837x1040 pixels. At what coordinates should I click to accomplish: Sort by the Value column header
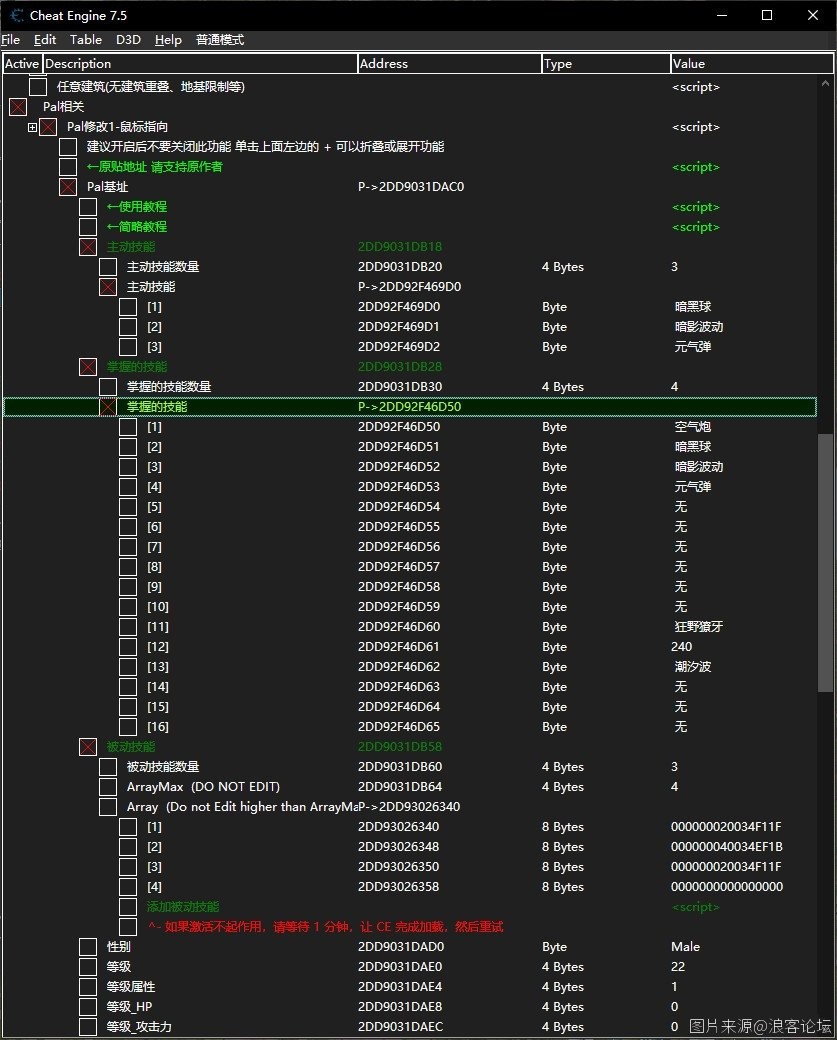(751, 64)
